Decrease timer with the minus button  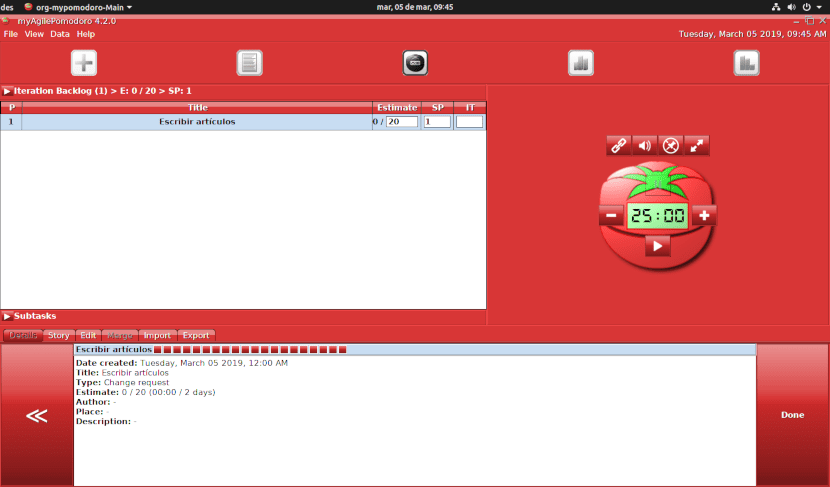point(611,215)
